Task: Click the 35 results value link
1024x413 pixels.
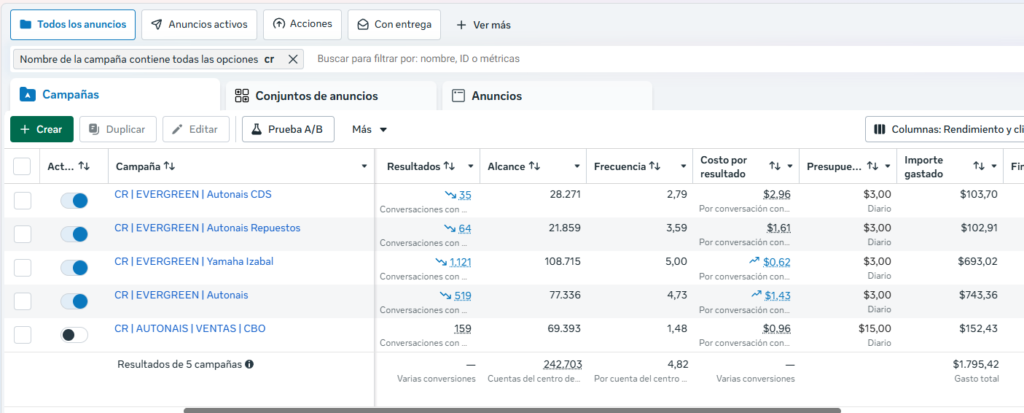Action: point(465,195)
